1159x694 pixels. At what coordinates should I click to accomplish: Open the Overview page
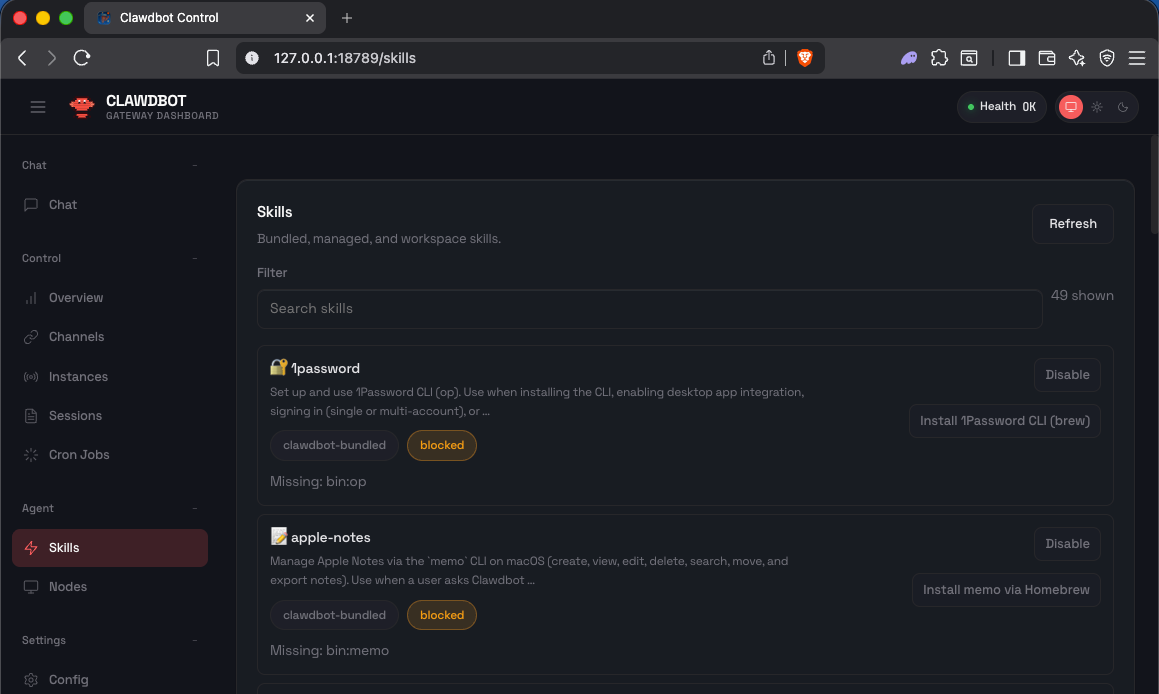coord(109,298)
